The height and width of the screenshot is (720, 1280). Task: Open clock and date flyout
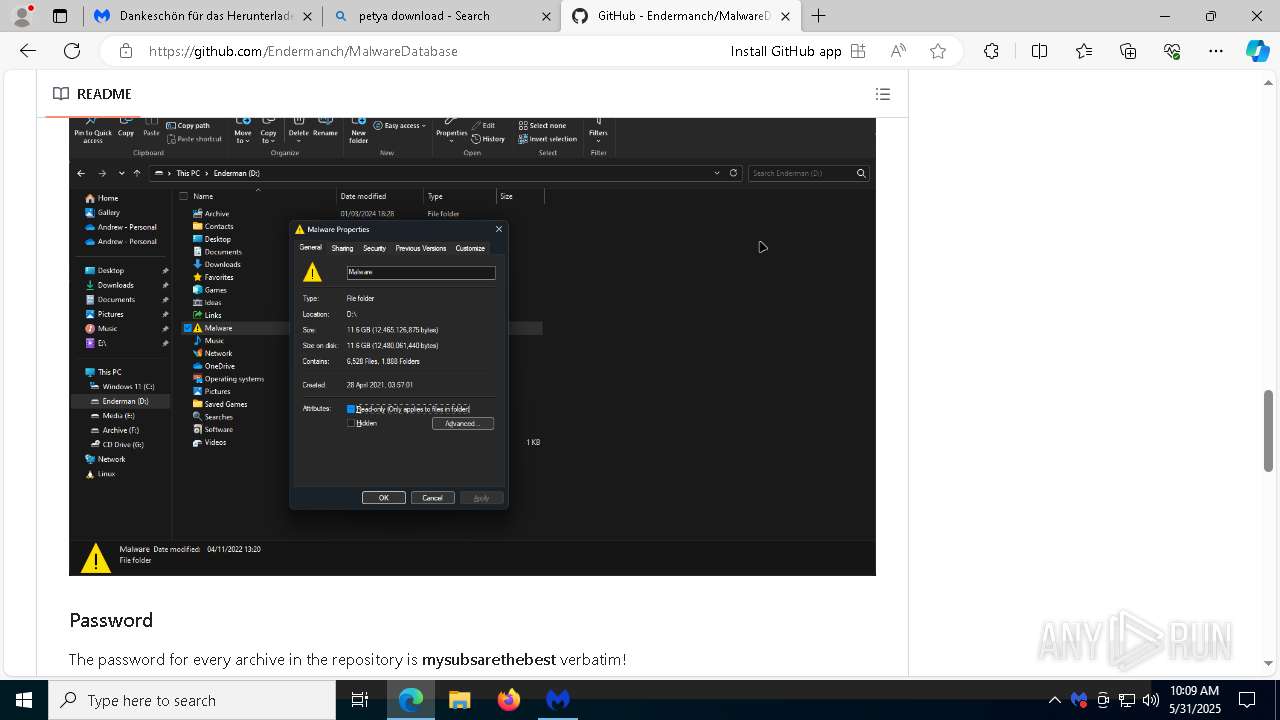coord(1194,700)
